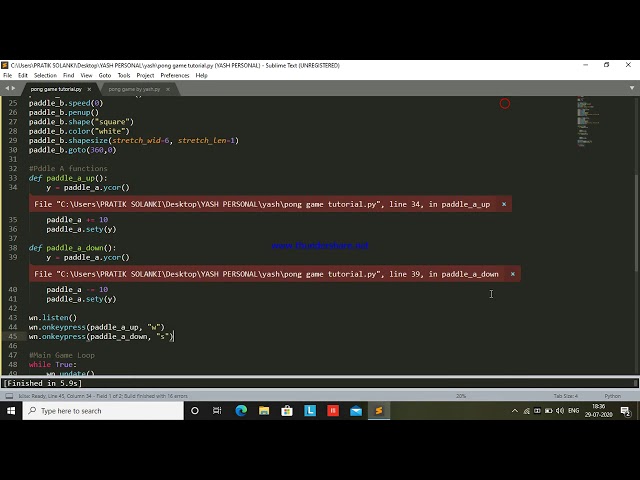The width and height of the screenshot is (640, 480).
Task: Click the Sublime Text taskbar icon
Action: pyautogui.click(x=379, y=411)
